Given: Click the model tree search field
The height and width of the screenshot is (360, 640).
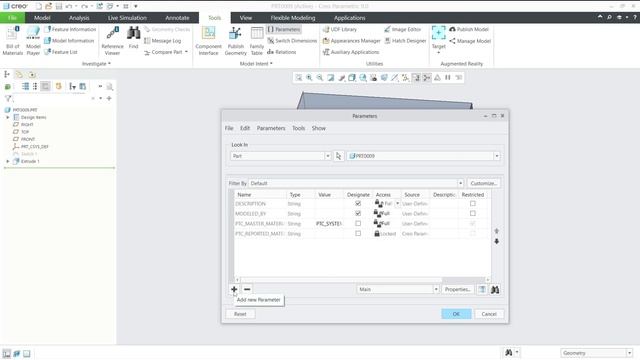Looking at the screenshot, I should tap(51, 98).
